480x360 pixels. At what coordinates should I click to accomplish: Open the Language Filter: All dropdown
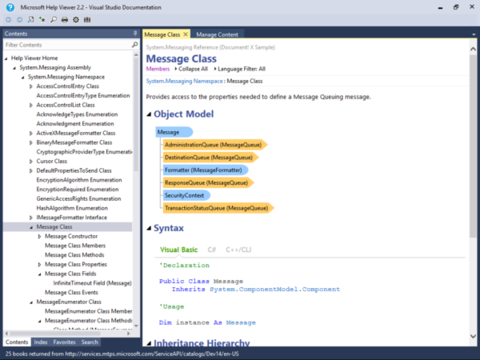240,69
